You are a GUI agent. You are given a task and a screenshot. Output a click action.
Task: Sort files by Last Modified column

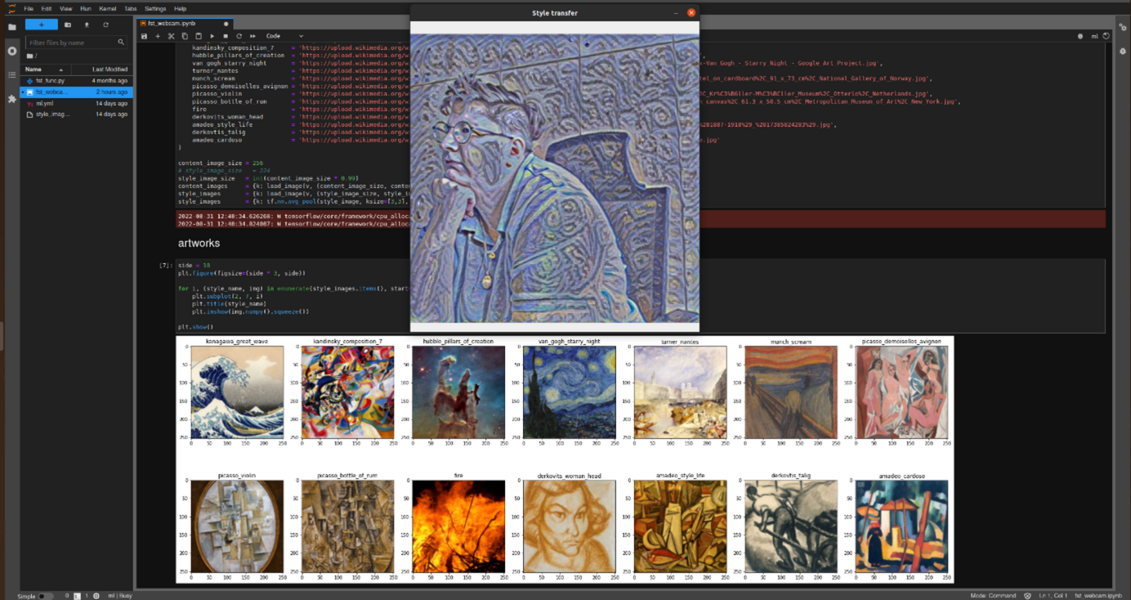[x=102, y=69]
